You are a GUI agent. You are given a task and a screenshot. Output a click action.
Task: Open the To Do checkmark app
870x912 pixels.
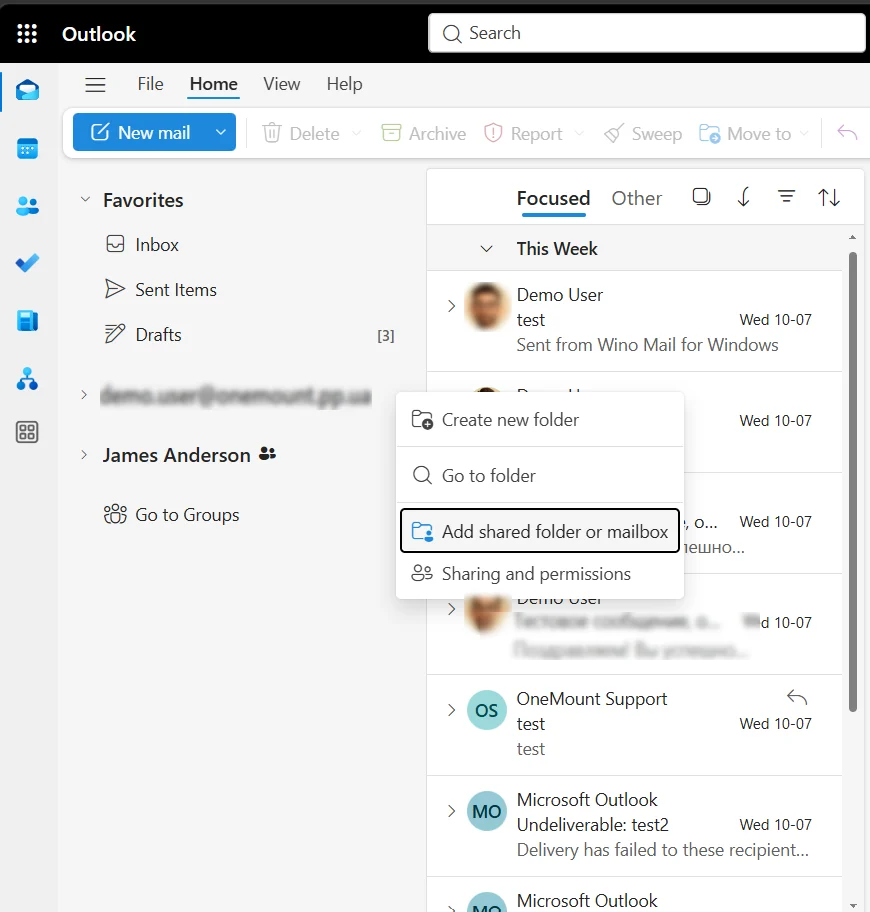[x=27, y=263]
